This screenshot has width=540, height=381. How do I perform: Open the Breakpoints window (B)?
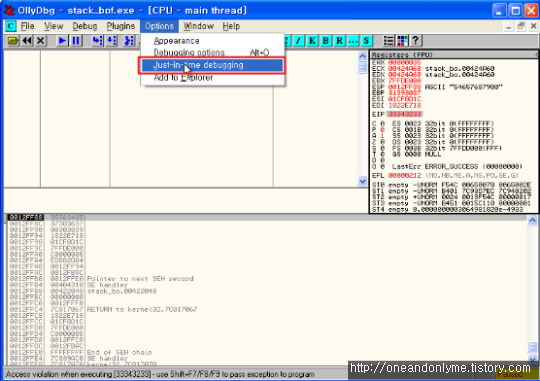coord(326,41)
